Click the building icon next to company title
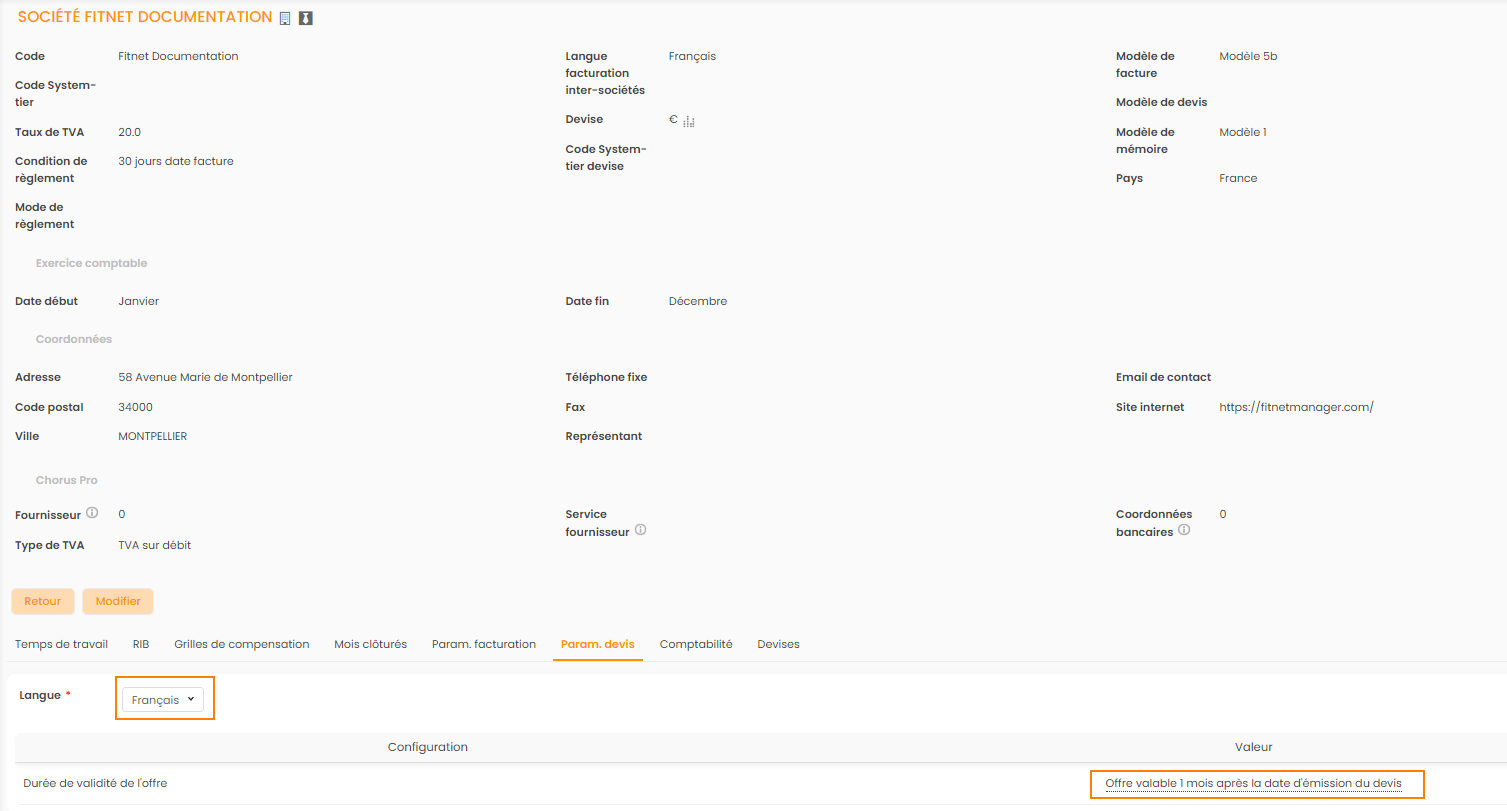This screenshot has width=1507, height=811. click(285, 18)
